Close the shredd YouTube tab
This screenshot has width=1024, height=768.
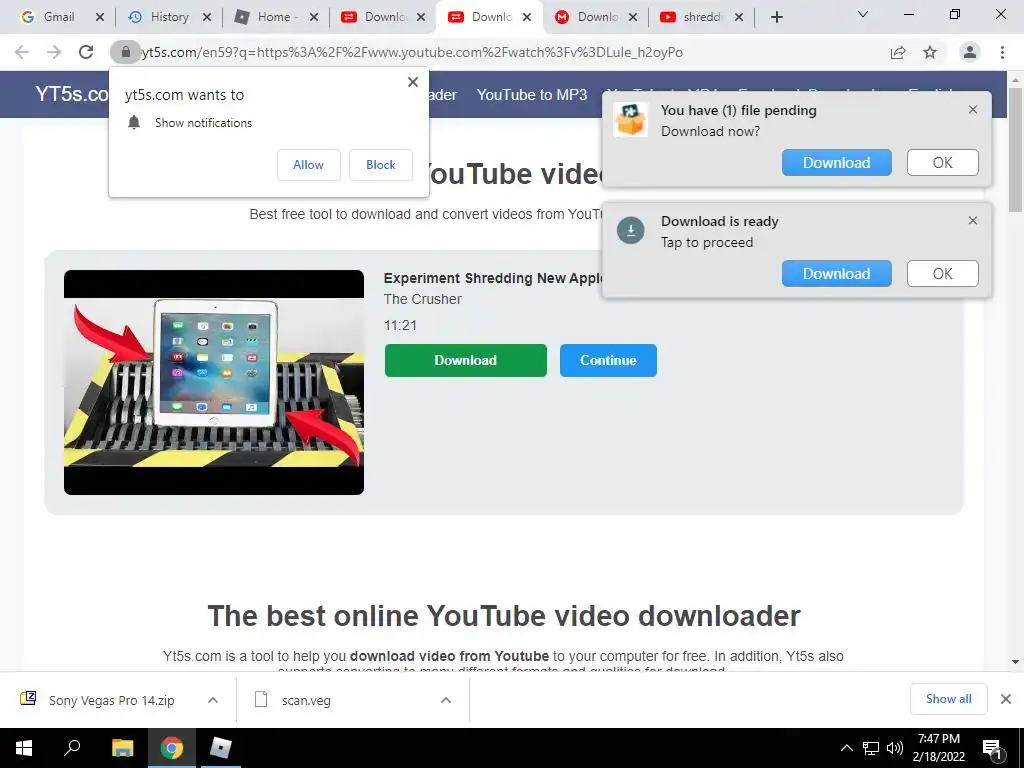(739, 17)
